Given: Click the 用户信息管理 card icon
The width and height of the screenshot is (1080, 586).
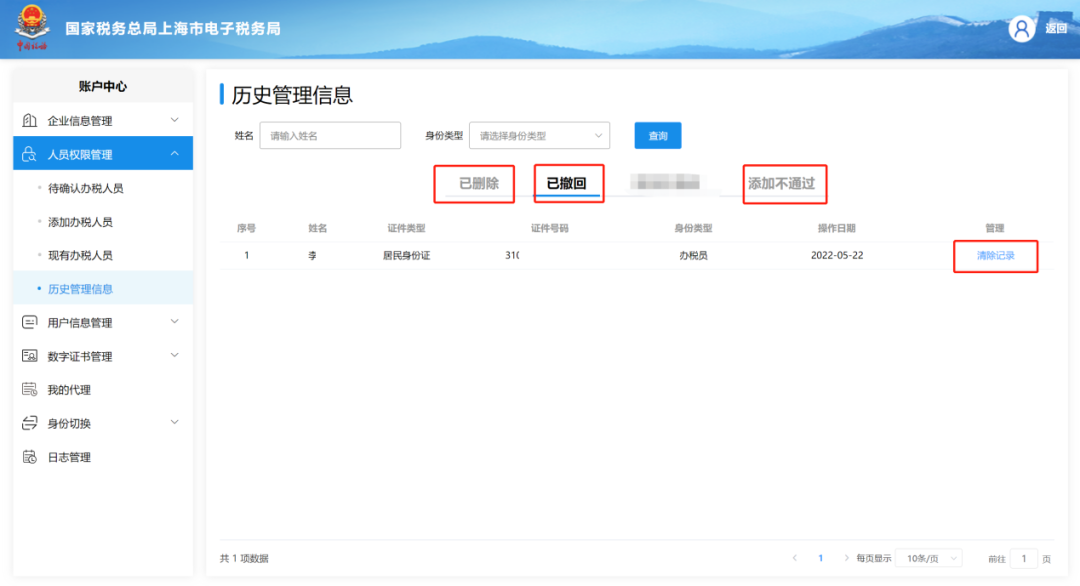Looking at the screenshot, I should (30, 322).
